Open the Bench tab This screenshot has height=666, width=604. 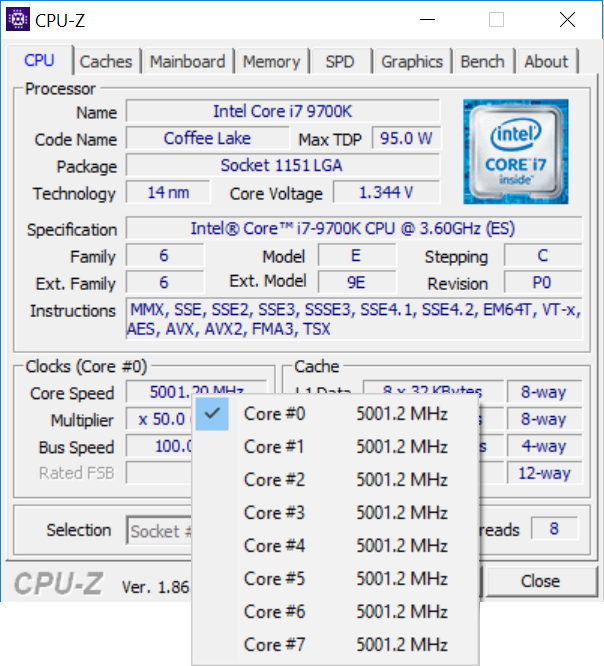[x=483, y=62]
